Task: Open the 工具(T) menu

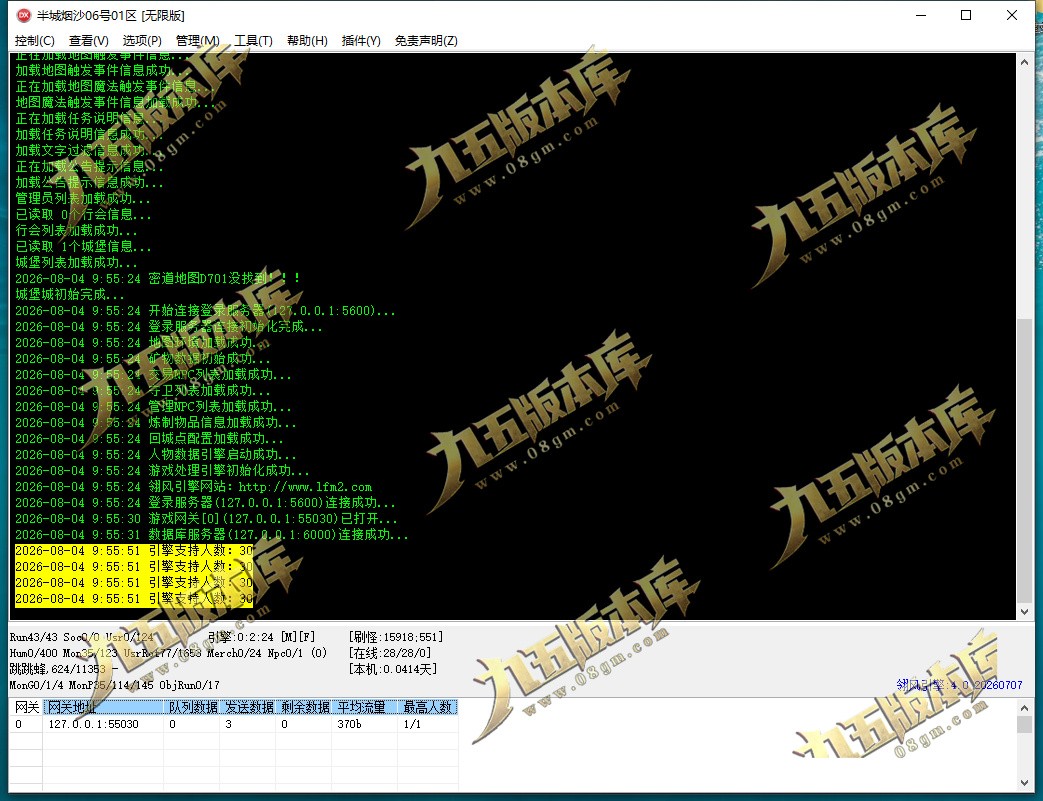Action: coord(253,41)
